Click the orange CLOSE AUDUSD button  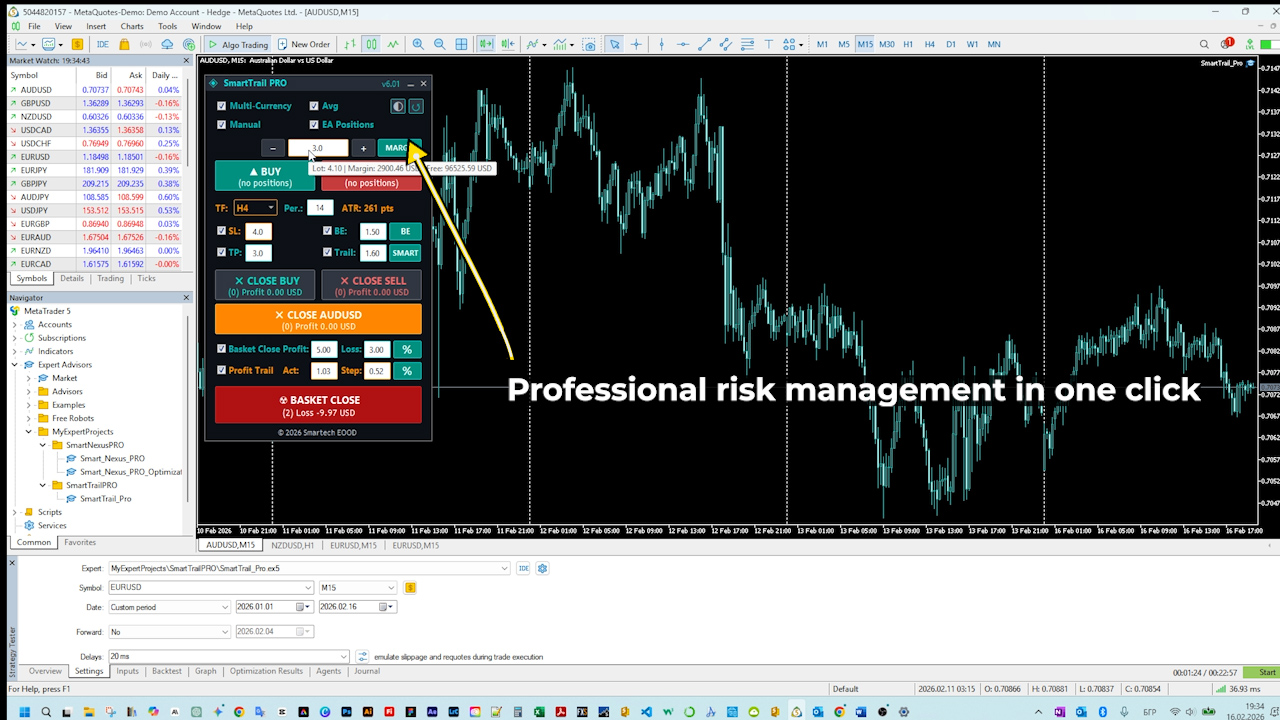(318, 319)
